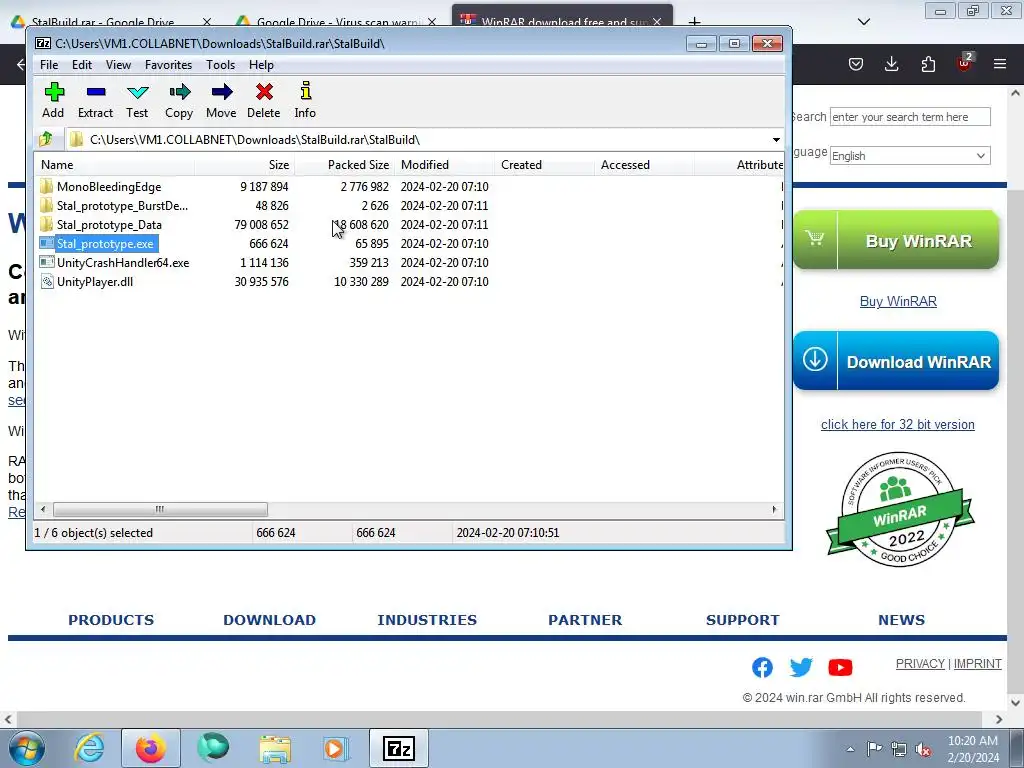
Task: Click the 7-Zip taskbar button
Action: [x=399, y=748]
